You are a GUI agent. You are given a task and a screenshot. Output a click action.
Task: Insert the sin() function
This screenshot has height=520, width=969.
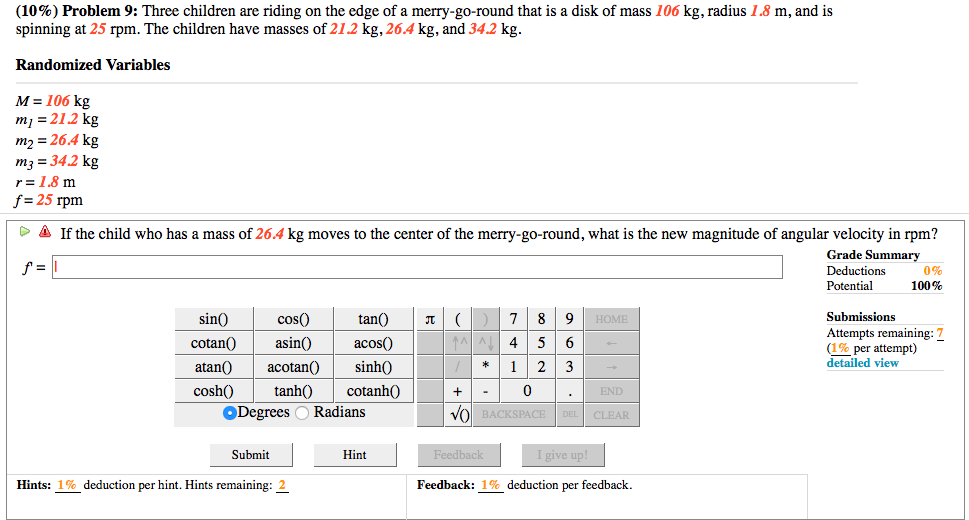pyautogui.click(x=214, y=319)
